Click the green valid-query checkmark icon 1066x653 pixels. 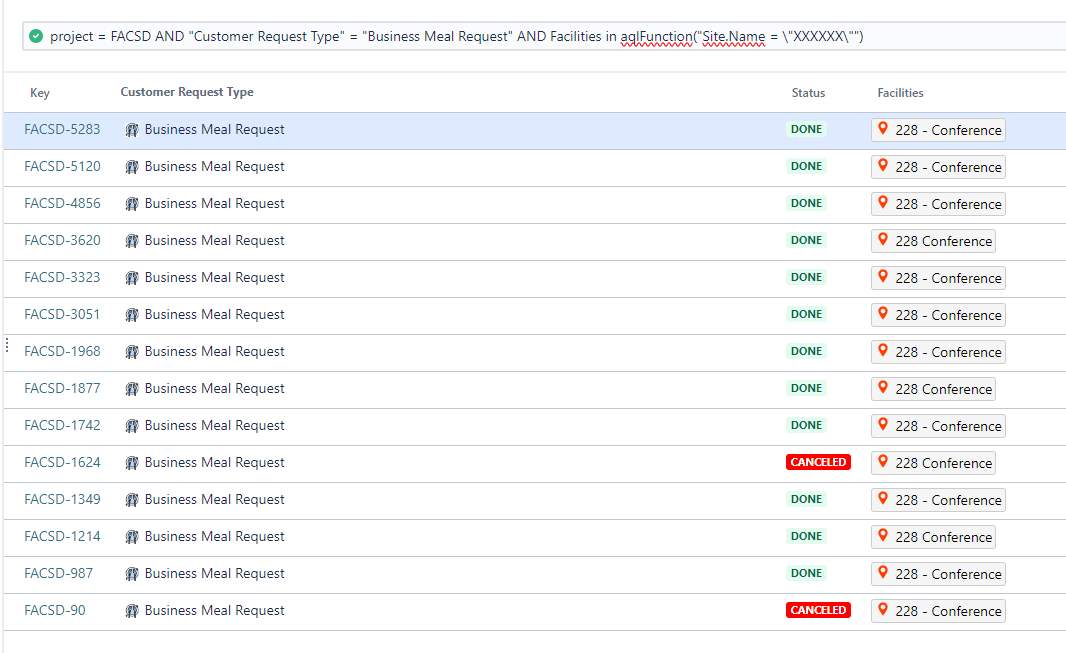click(x=36, y=36)
